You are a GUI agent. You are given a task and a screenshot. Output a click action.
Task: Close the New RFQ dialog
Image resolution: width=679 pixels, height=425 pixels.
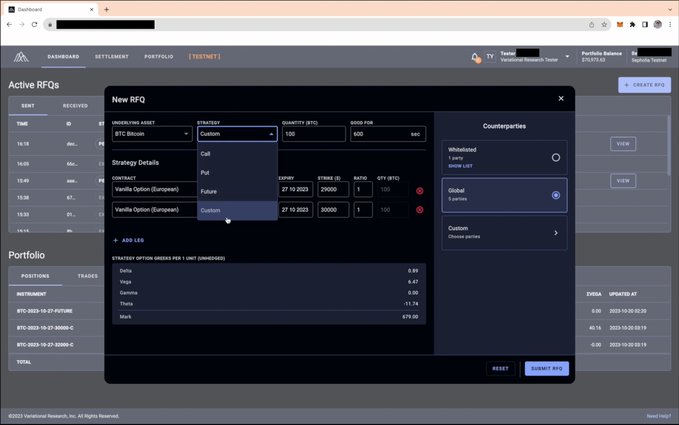[561, 99]
